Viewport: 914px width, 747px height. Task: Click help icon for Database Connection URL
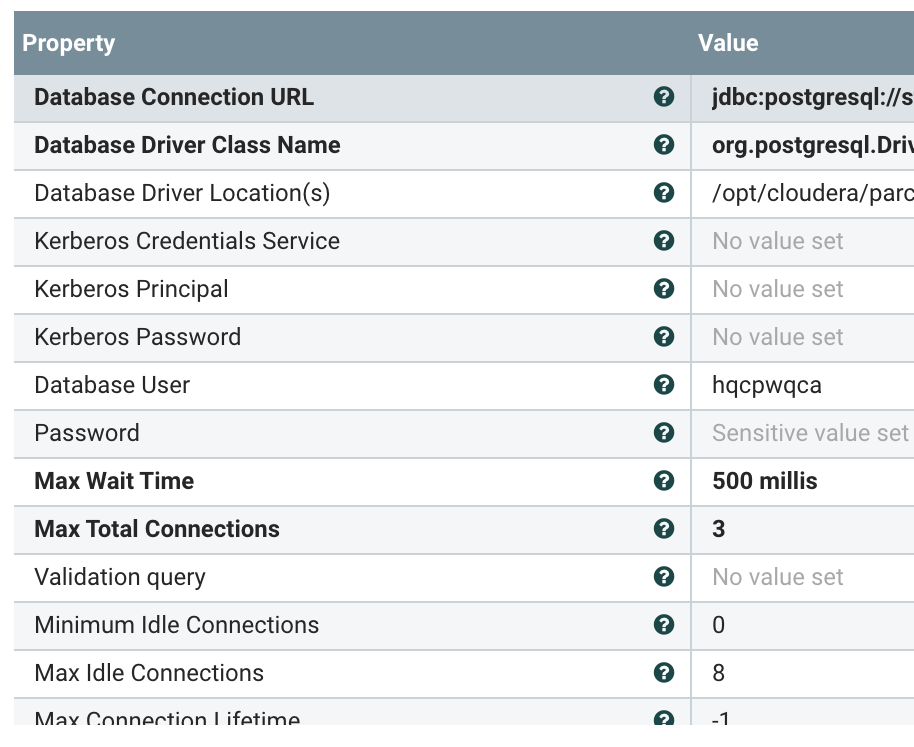[663, 97]
